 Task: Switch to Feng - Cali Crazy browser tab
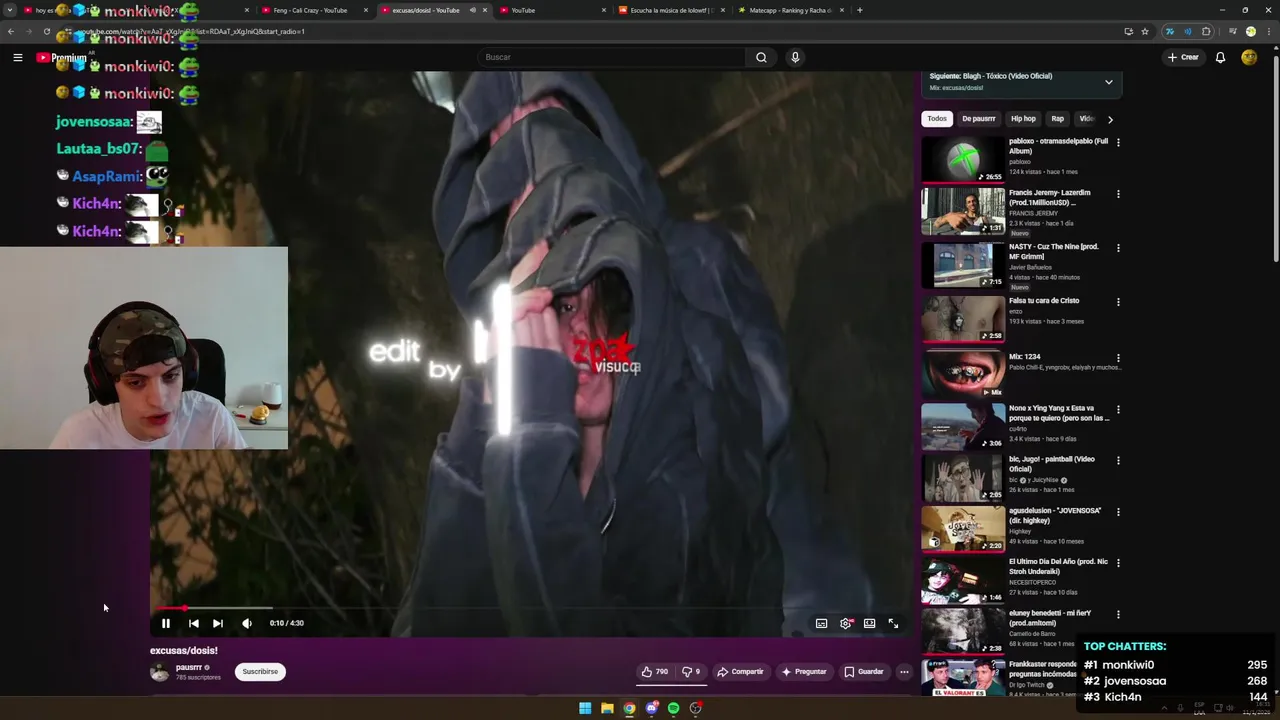point(313,10)
